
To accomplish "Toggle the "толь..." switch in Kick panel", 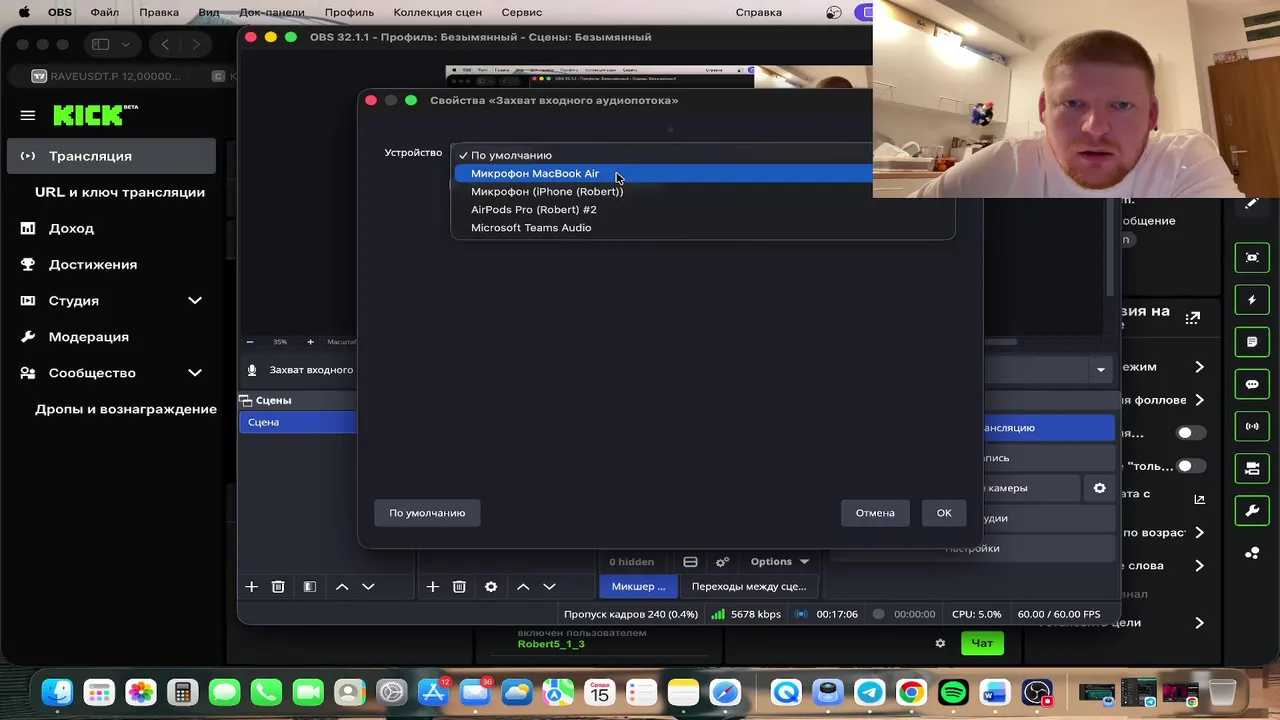I will click(x=1190, y=466).
